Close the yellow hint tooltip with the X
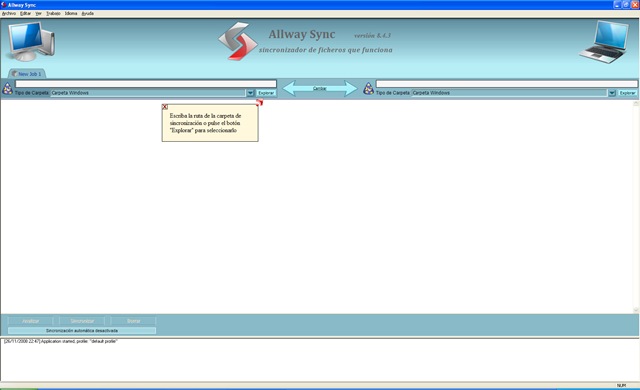 165,107
